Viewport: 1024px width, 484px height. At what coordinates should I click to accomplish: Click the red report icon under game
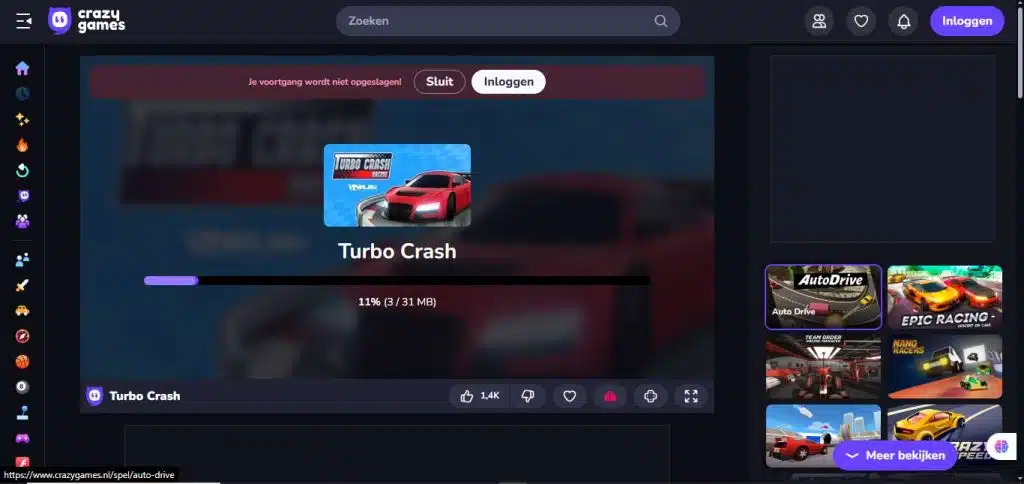610,396
